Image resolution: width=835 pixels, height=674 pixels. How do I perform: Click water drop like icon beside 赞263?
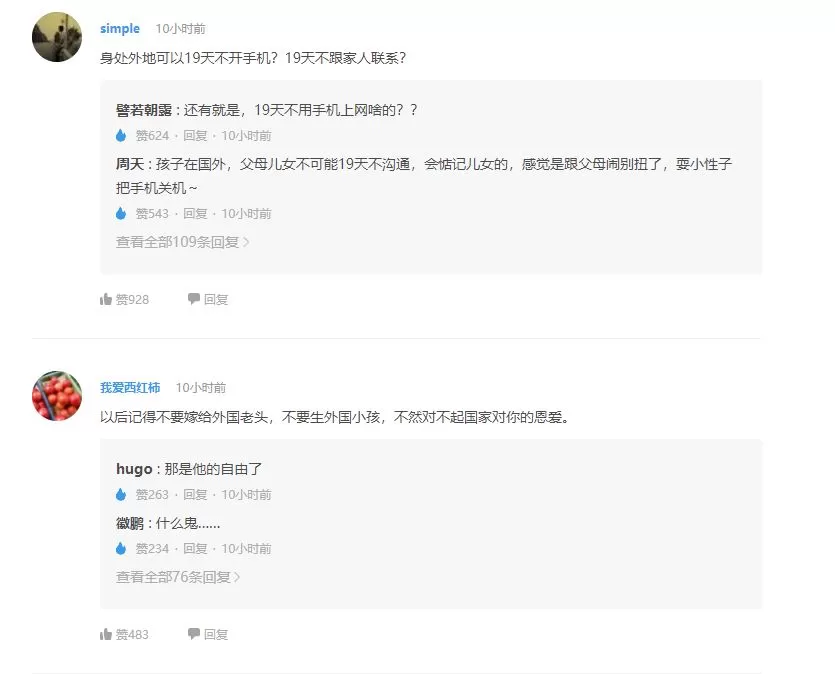pyautogui.click(x=121, y=494)
